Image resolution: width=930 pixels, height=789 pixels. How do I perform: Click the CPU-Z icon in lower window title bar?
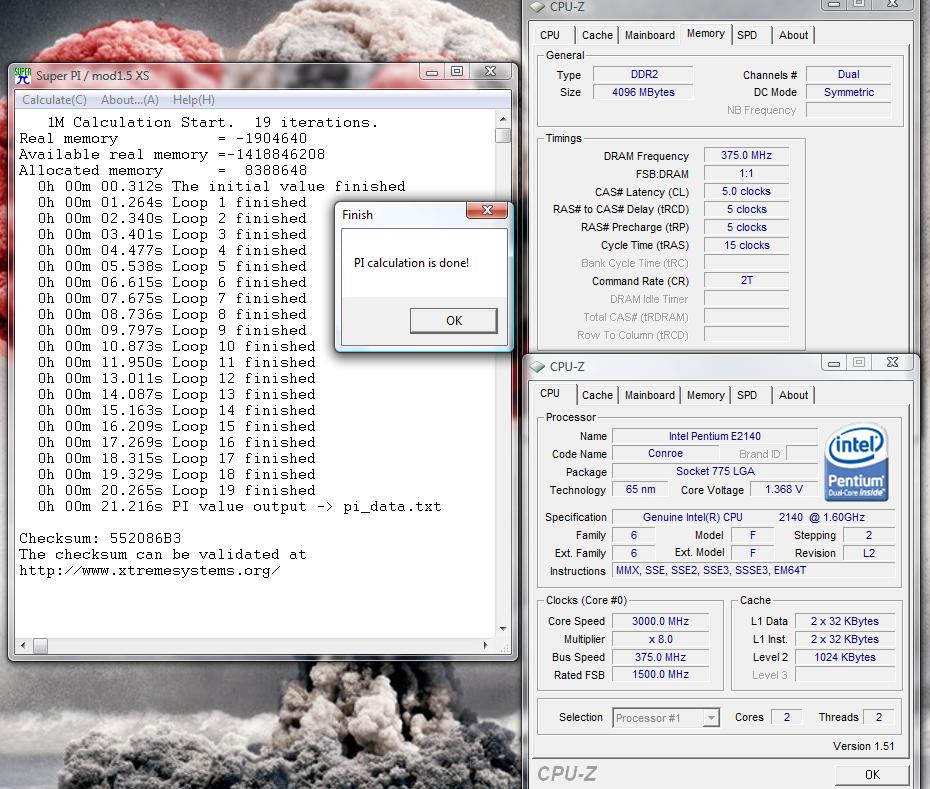[537, 366]
